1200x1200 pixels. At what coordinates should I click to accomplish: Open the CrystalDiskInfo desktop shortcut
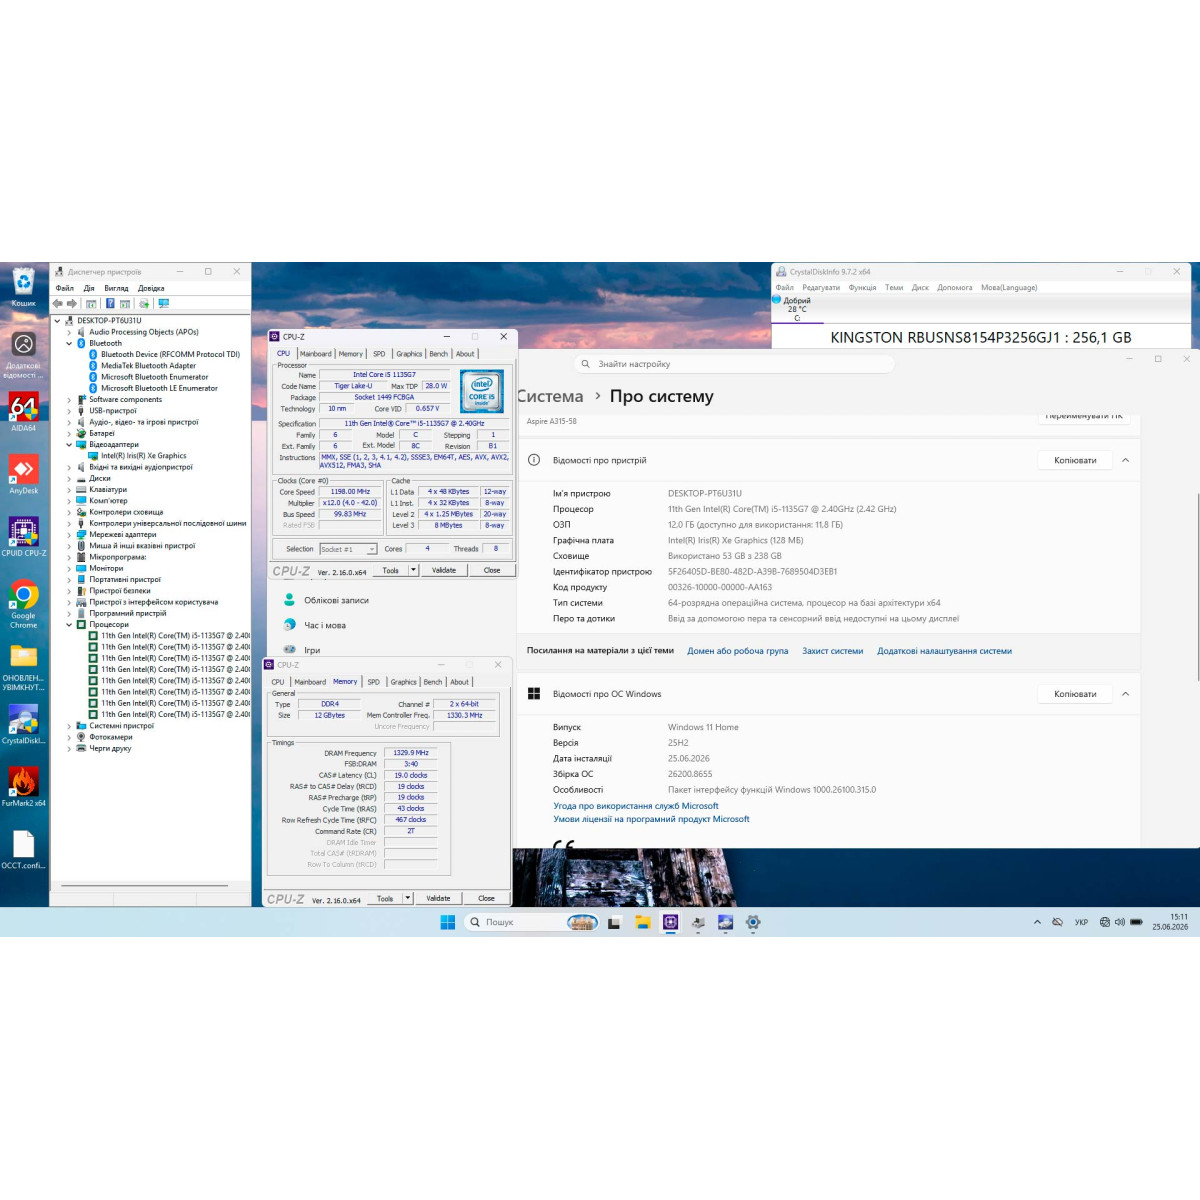[x=23, y=724]
